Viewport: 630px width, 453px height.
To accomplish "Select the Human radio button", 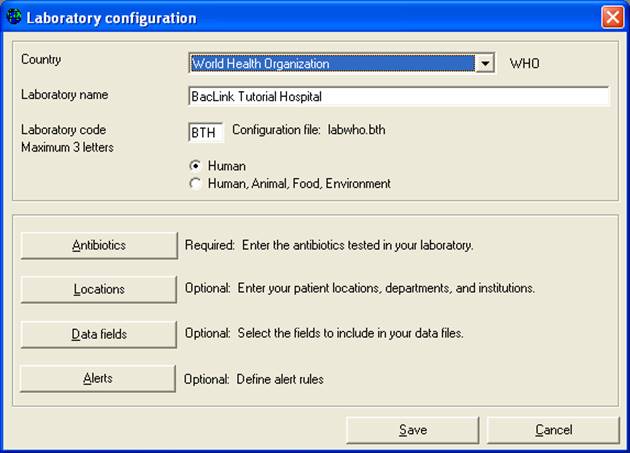I will [195, 165].
